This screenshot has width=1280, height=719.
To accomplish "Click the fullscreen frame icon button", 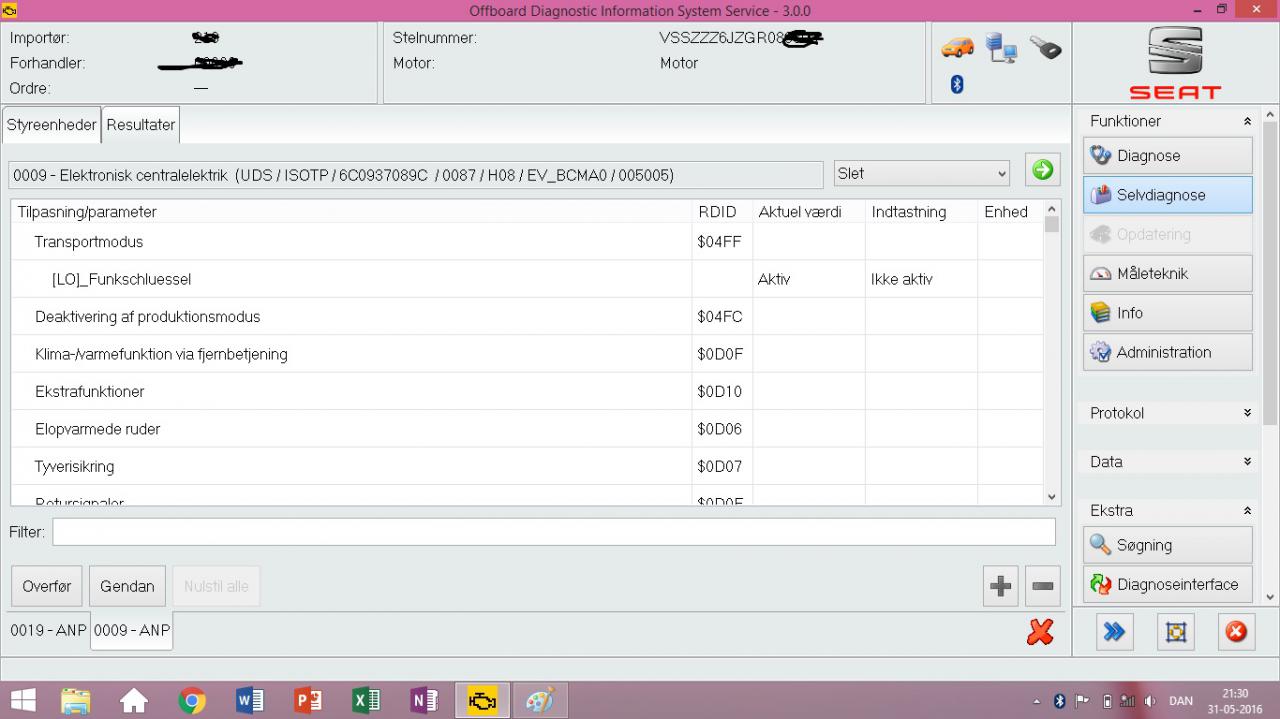I will [1176, 632].
